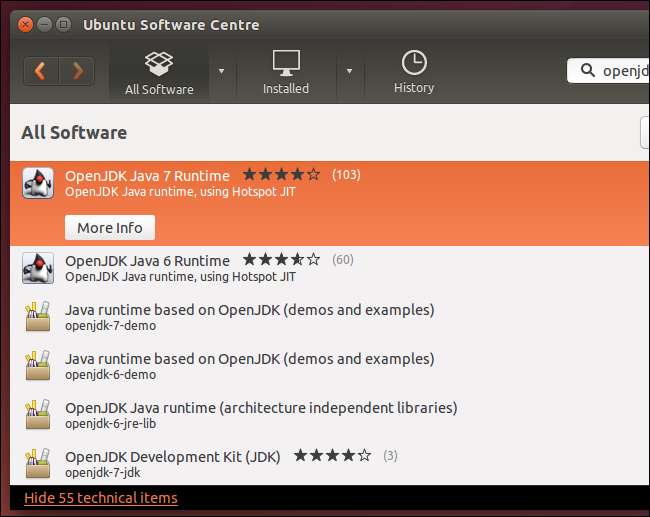Select the openjdk-6-demo list row
Screen dimensions: 650x517
click(x=330, y=366)
